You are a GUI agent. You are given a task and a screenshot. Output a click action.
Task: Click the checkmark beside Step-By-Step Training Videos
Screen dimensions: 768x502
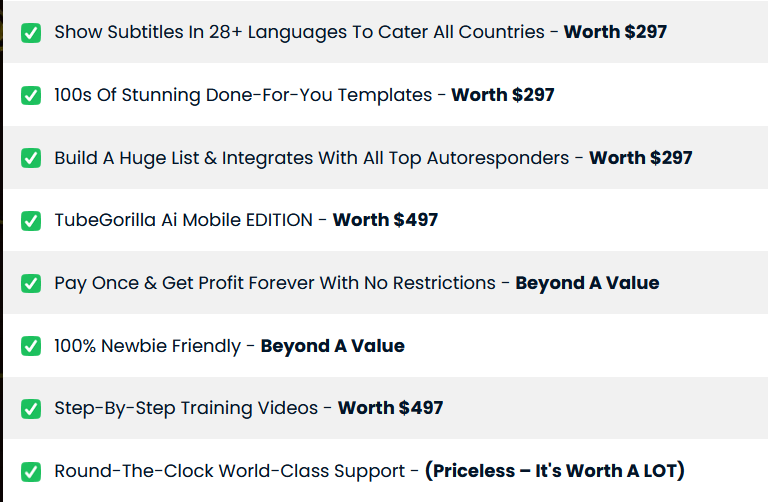31,408
